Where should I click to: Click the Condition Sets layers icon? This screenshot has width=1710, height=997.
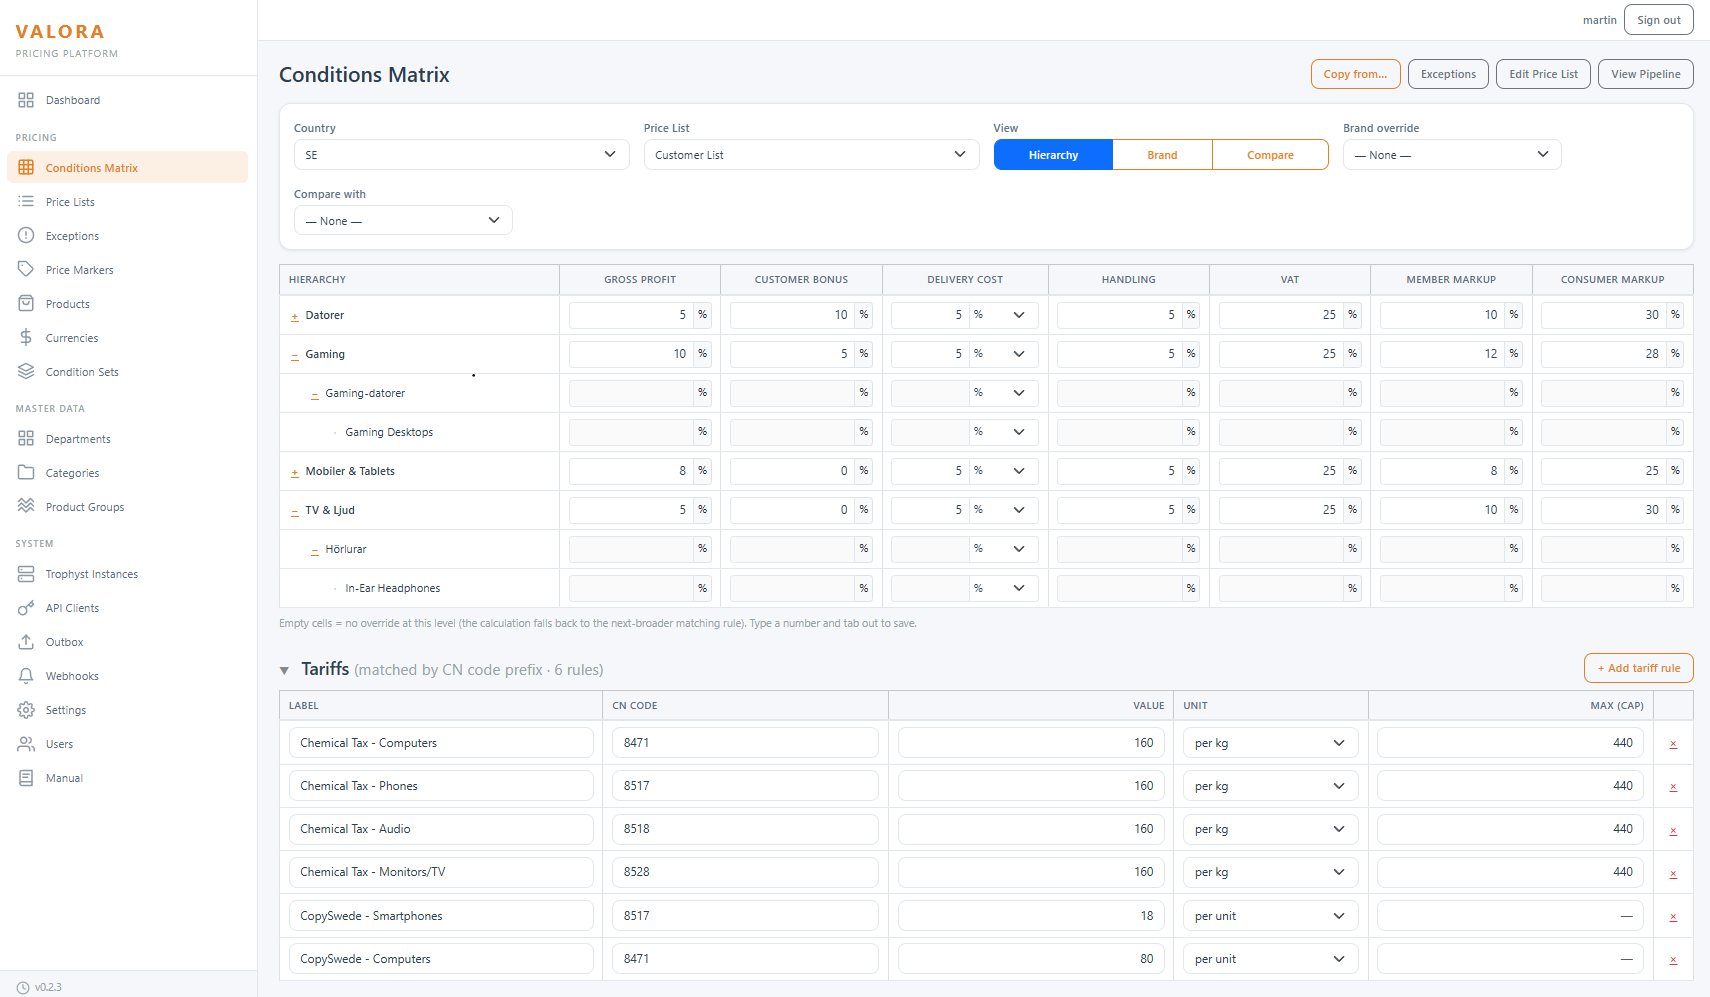pyautogui.click(x=26, y=371)
